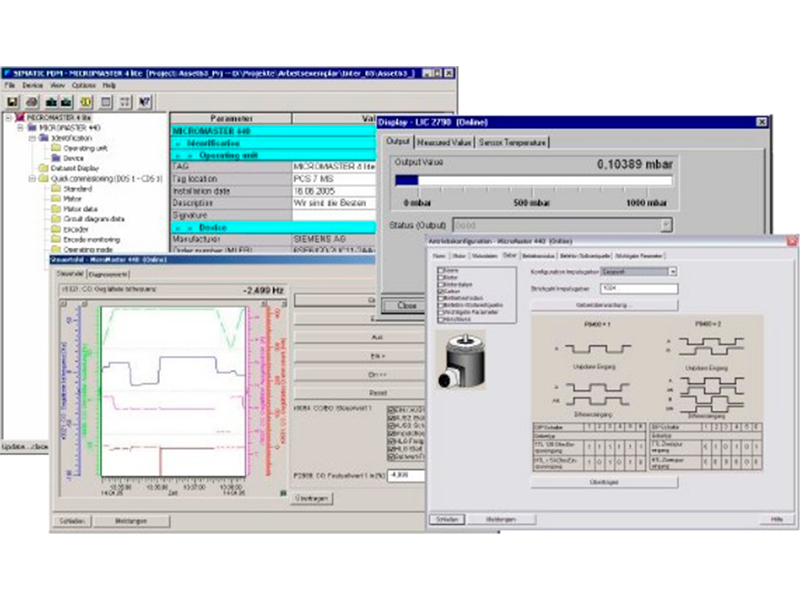Screen dimensions: 800x600
Task: Click the MICROMASTER 440 tree node icon
Action: [33, 128]
